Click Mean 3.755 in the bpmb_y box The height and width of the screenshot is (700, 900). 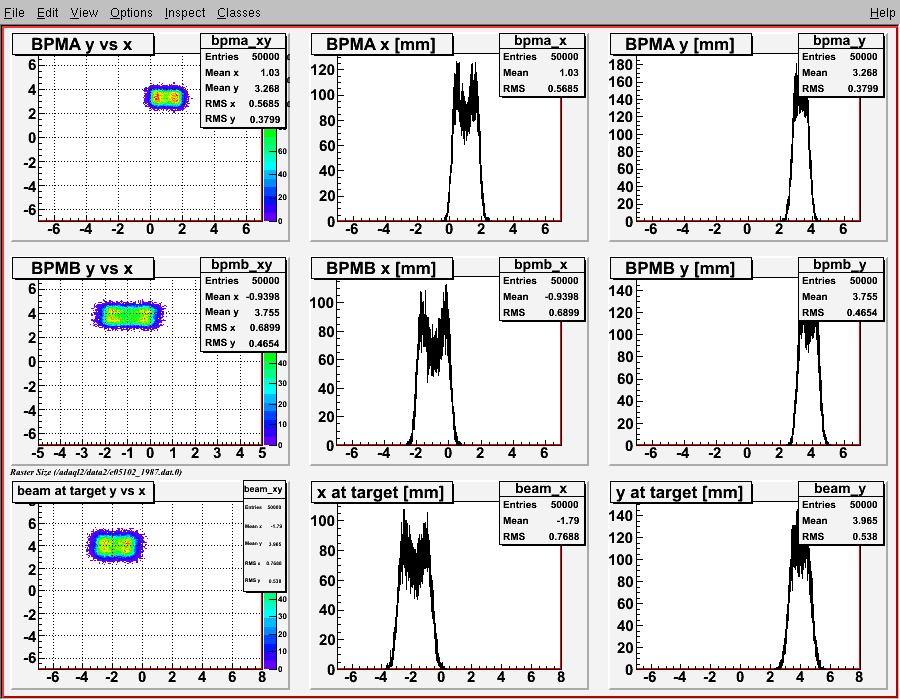pyautogui.click(x=841, y=297)
